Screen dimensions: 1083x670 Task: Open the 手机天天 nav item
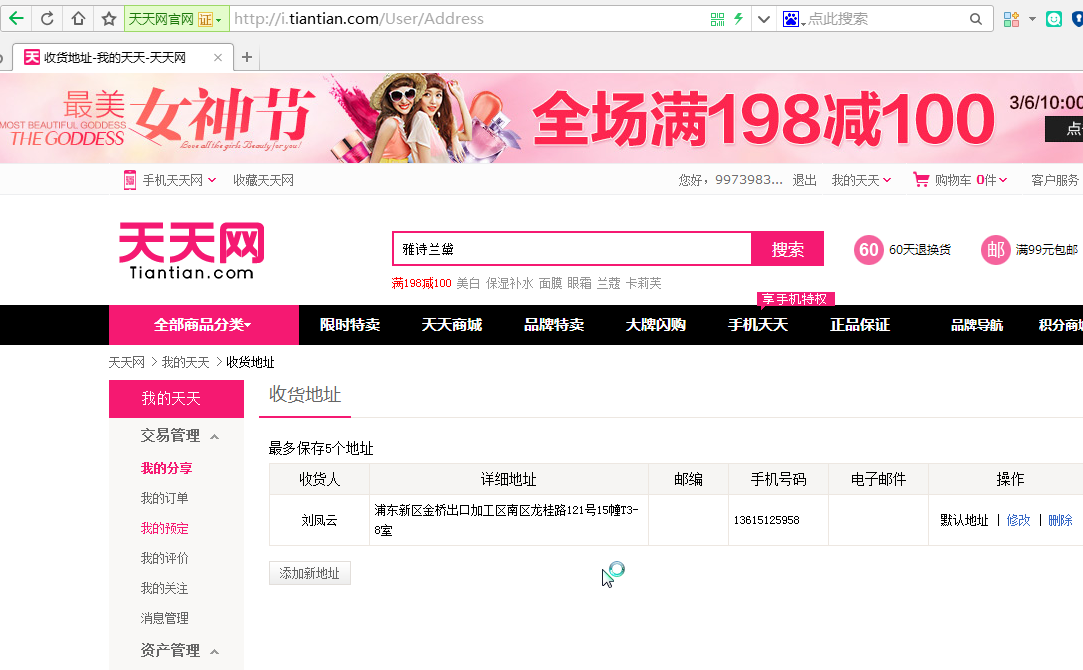point(758,325)
